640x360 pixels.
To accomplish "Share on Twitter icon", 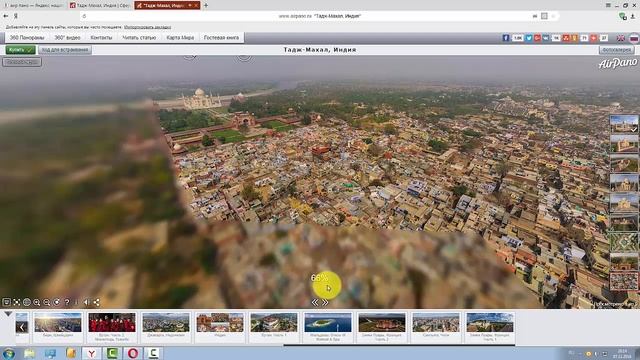I will [529, 38].
